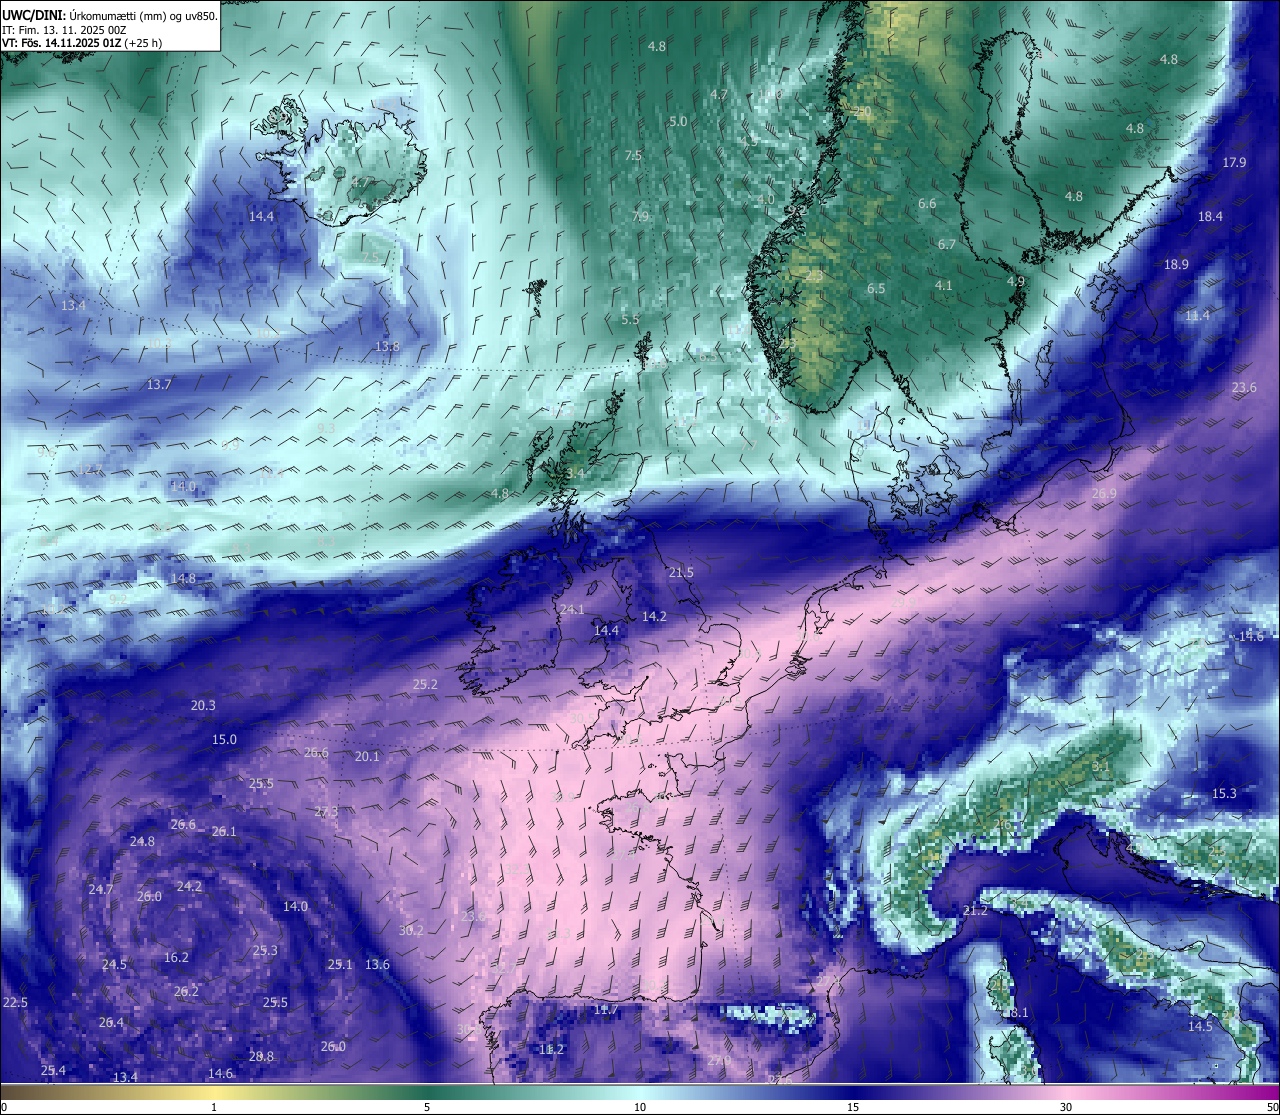Viewport: 1280px width, 1115px height.
Task: Click the '24.2' value in the Atlantic vortex
Action: (189, 887)
